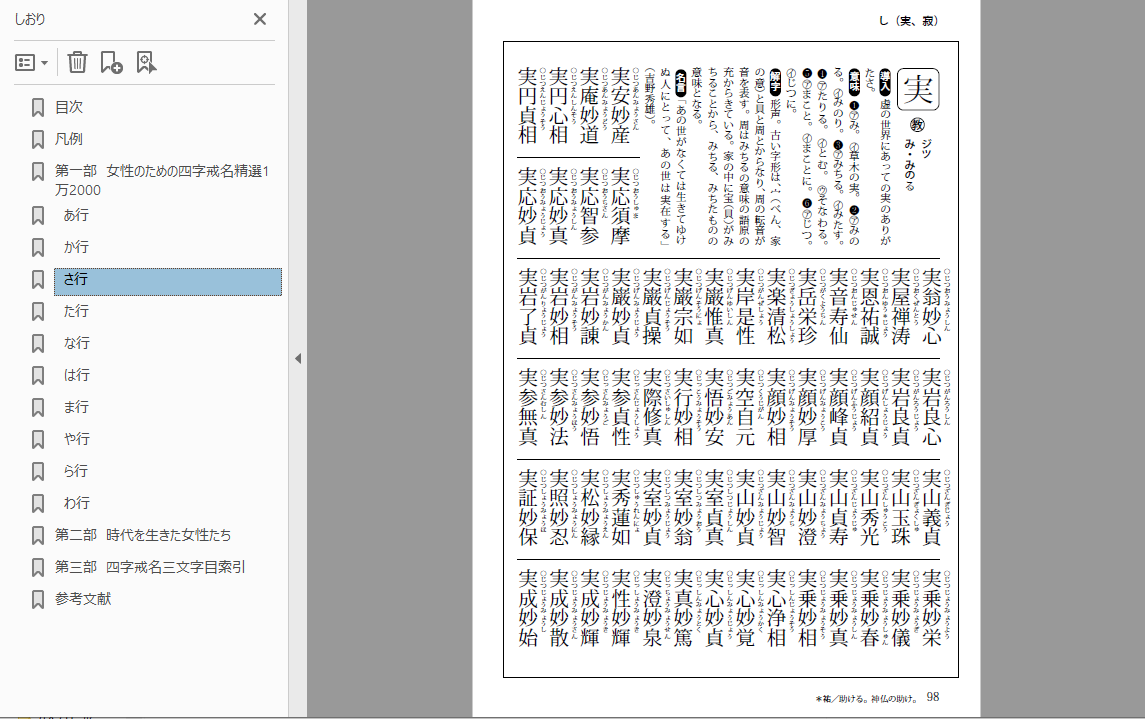Click bookmark icon beside は行
1145x719 pixels.
[38, 375]
